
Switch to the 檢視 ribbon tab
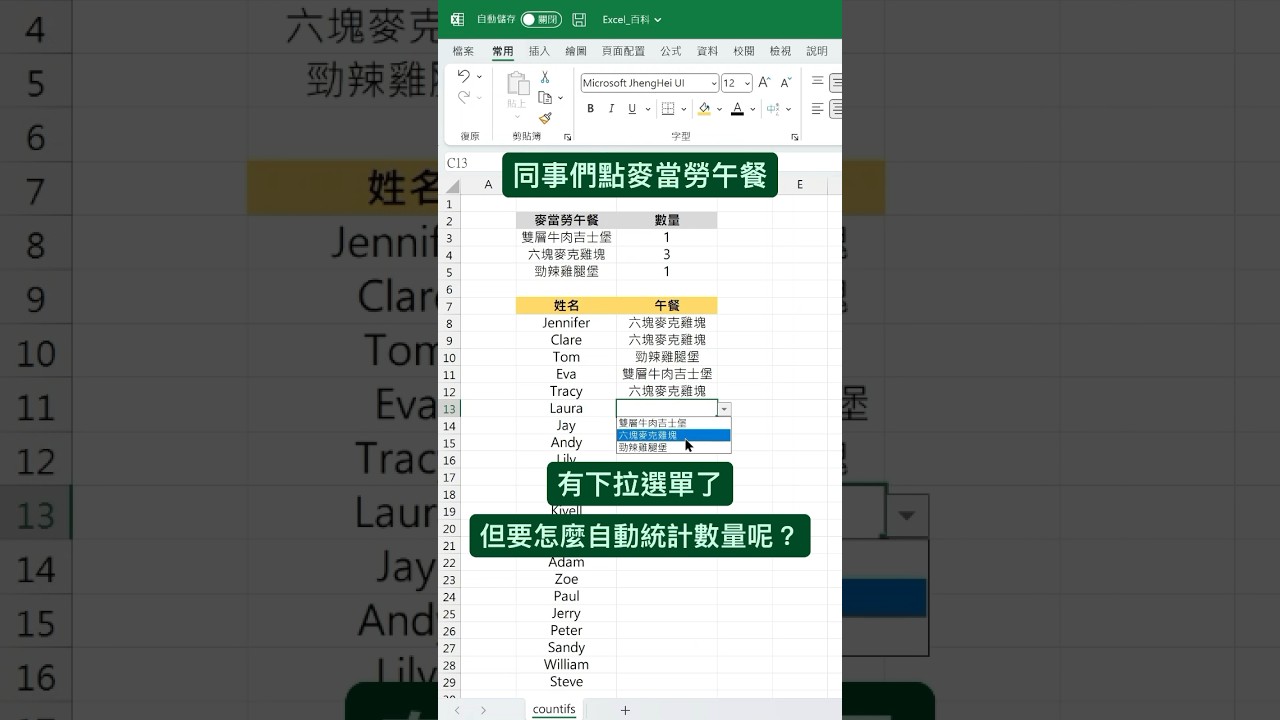(x=780, y=51)
